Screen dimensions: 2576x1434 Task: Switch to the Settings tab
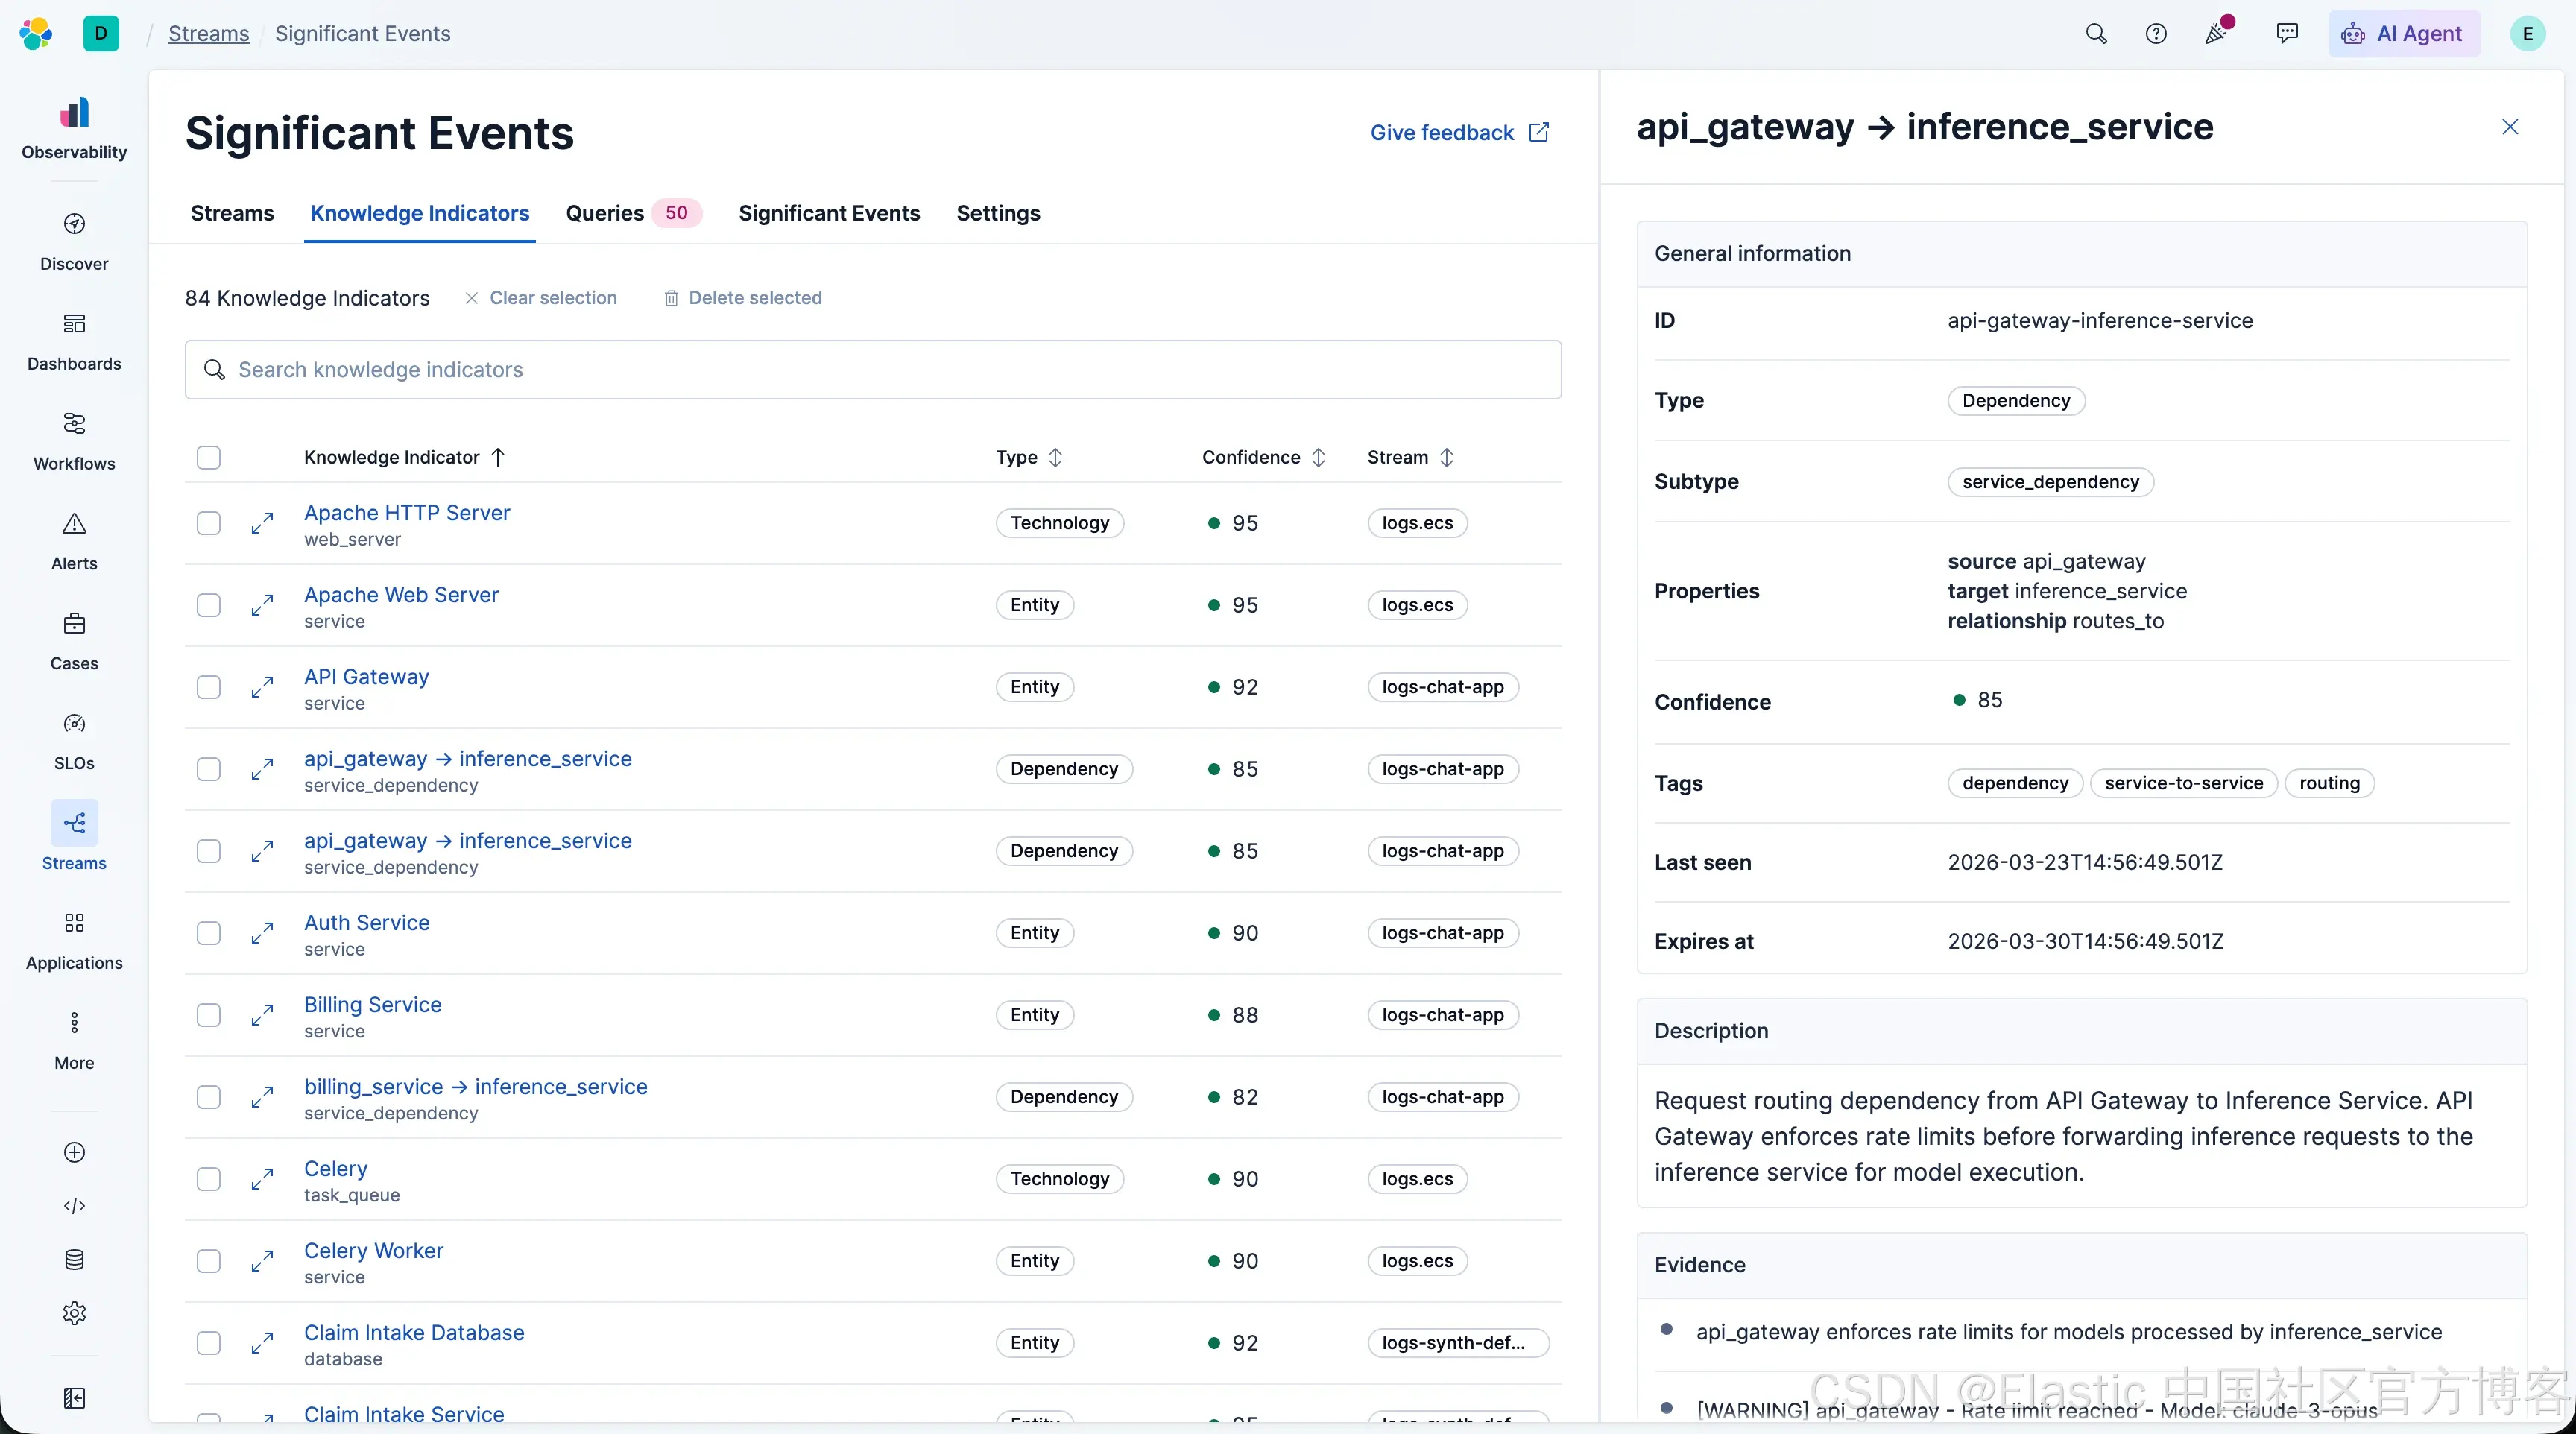[x=998, y=213]
